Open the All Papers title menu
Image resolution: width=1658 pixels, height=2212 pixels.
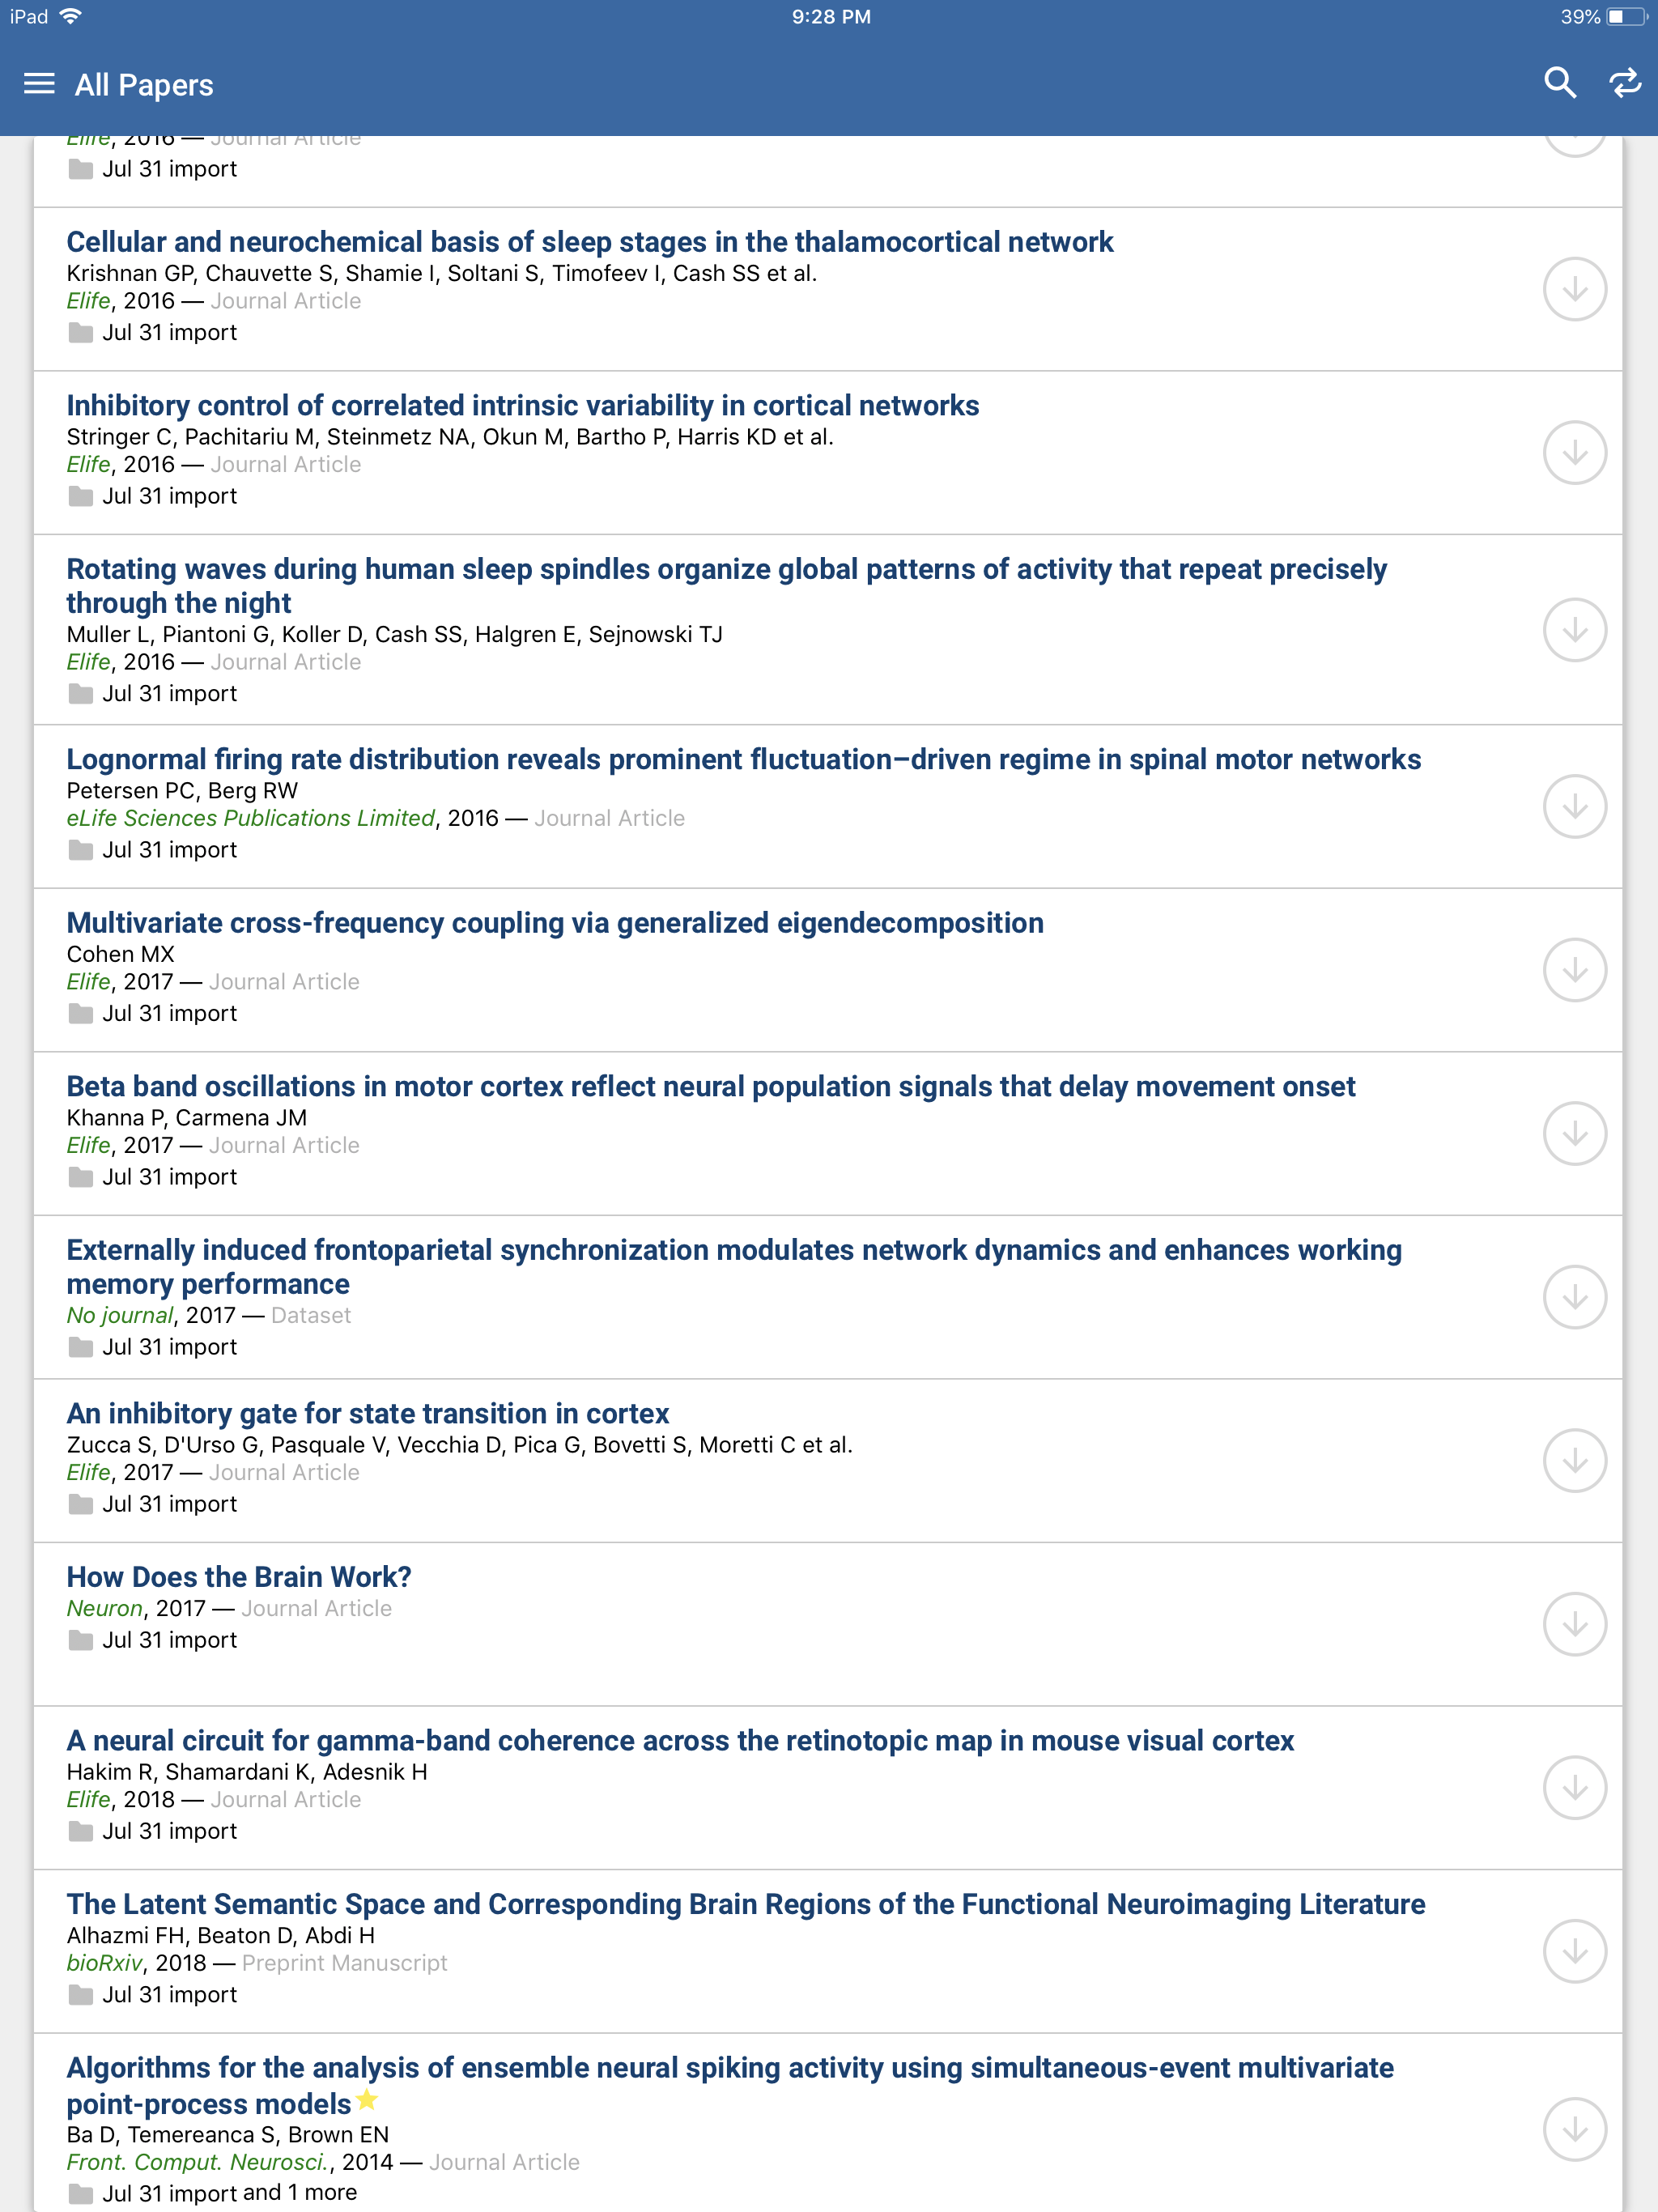(x=144, y=85)
